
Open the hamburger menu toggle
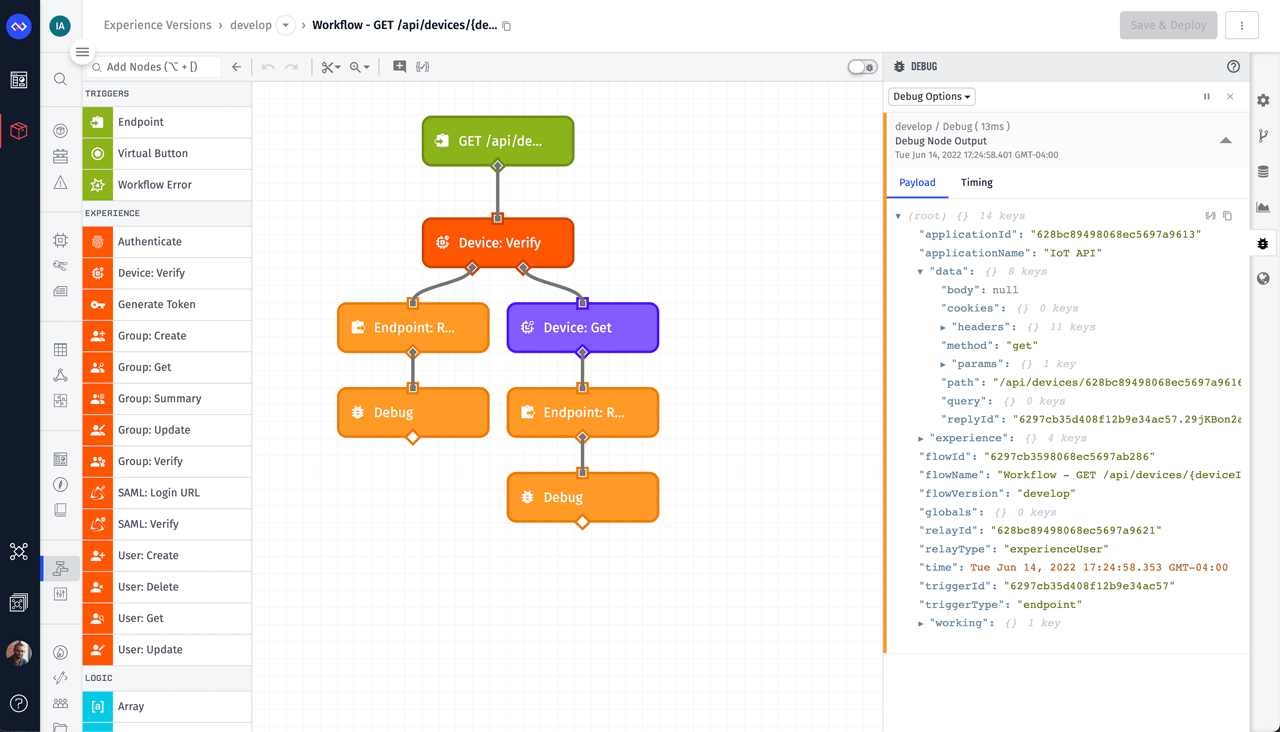pos(82,52)
